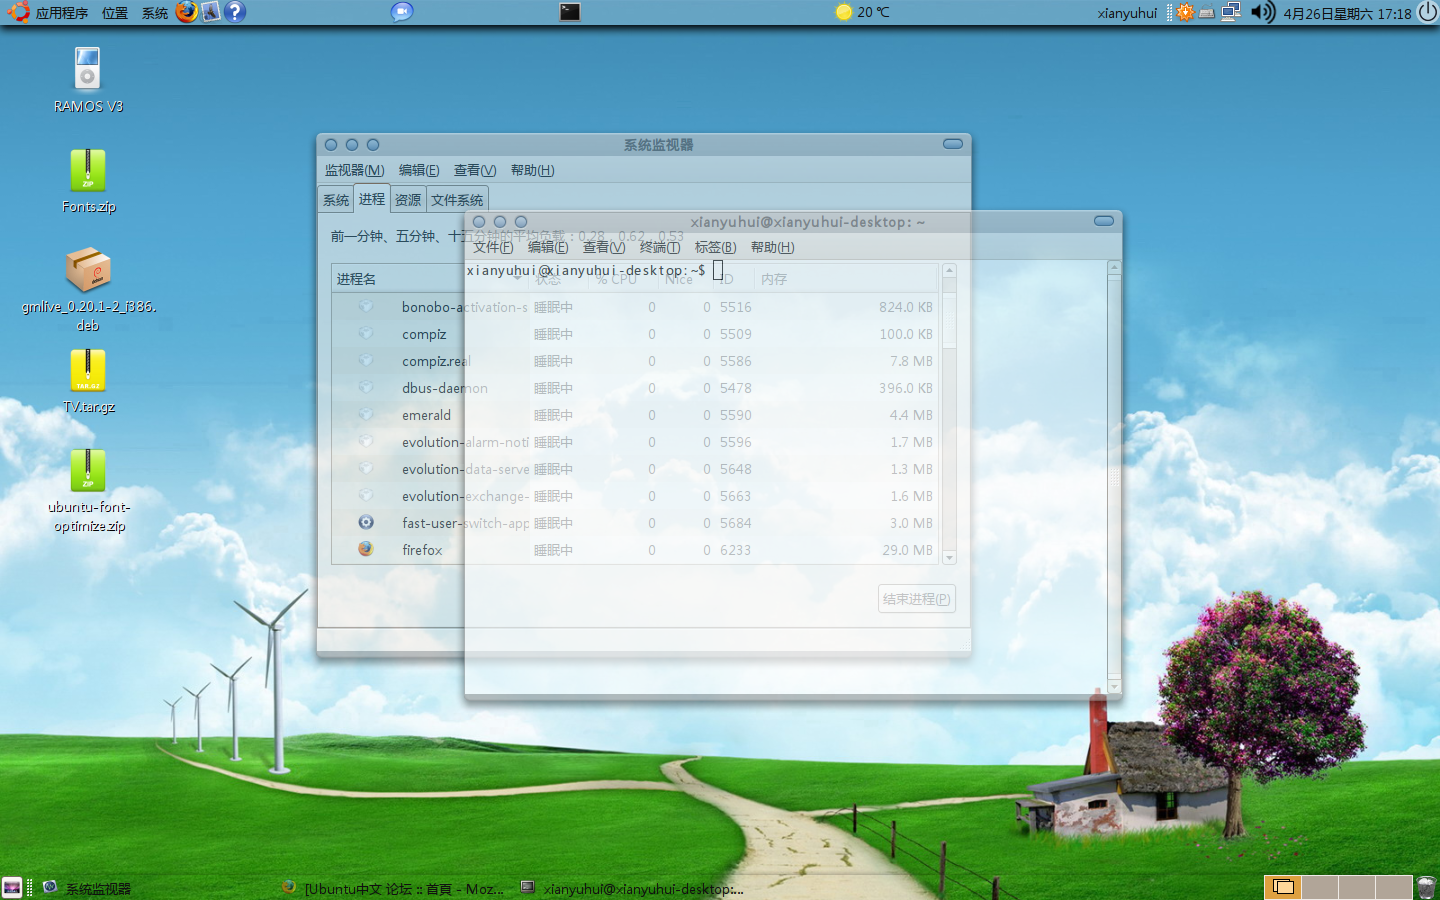Select ubuntu-font-optimize.zip desktop file
The width and height of the screenshot is (1440, 900).
click(88, 490)
